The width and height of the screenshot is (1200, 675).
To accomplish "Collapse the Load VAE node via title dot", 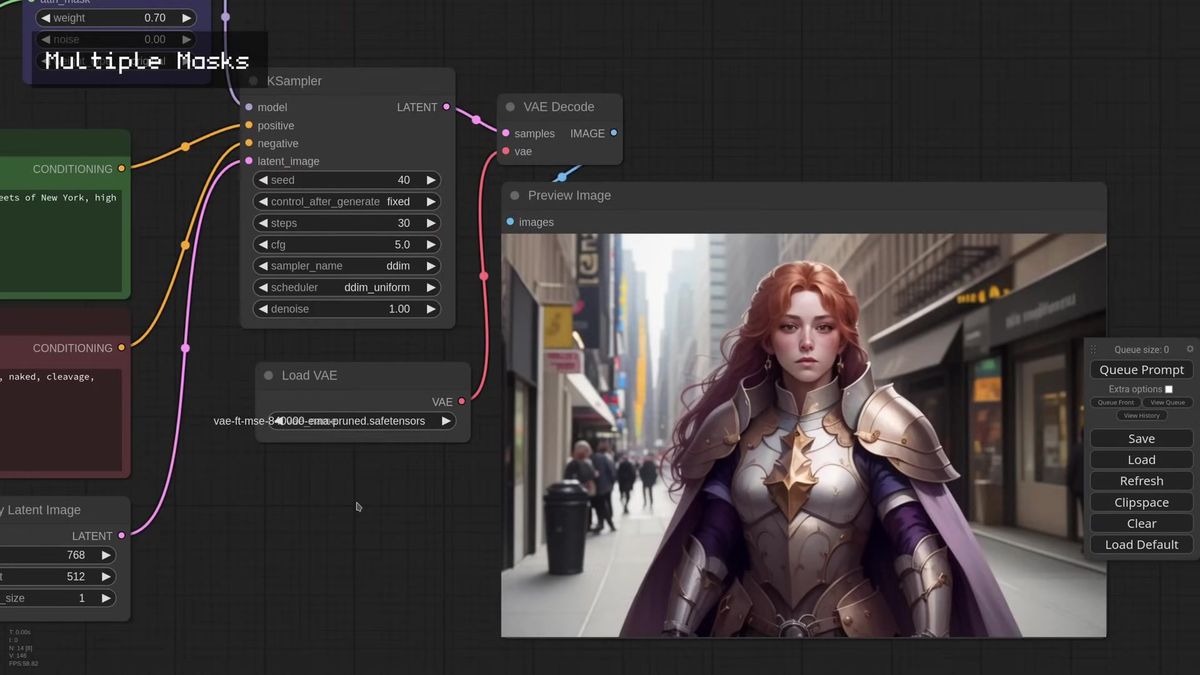I will [268, 376].
